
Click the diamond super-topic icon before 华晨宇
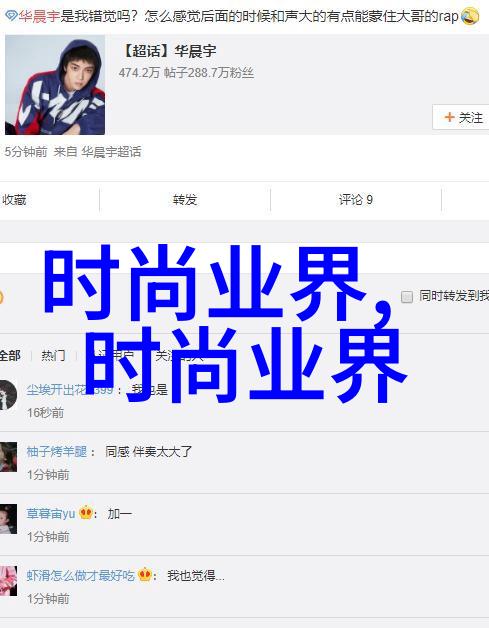pyautogui.click(x=11, y=17)
